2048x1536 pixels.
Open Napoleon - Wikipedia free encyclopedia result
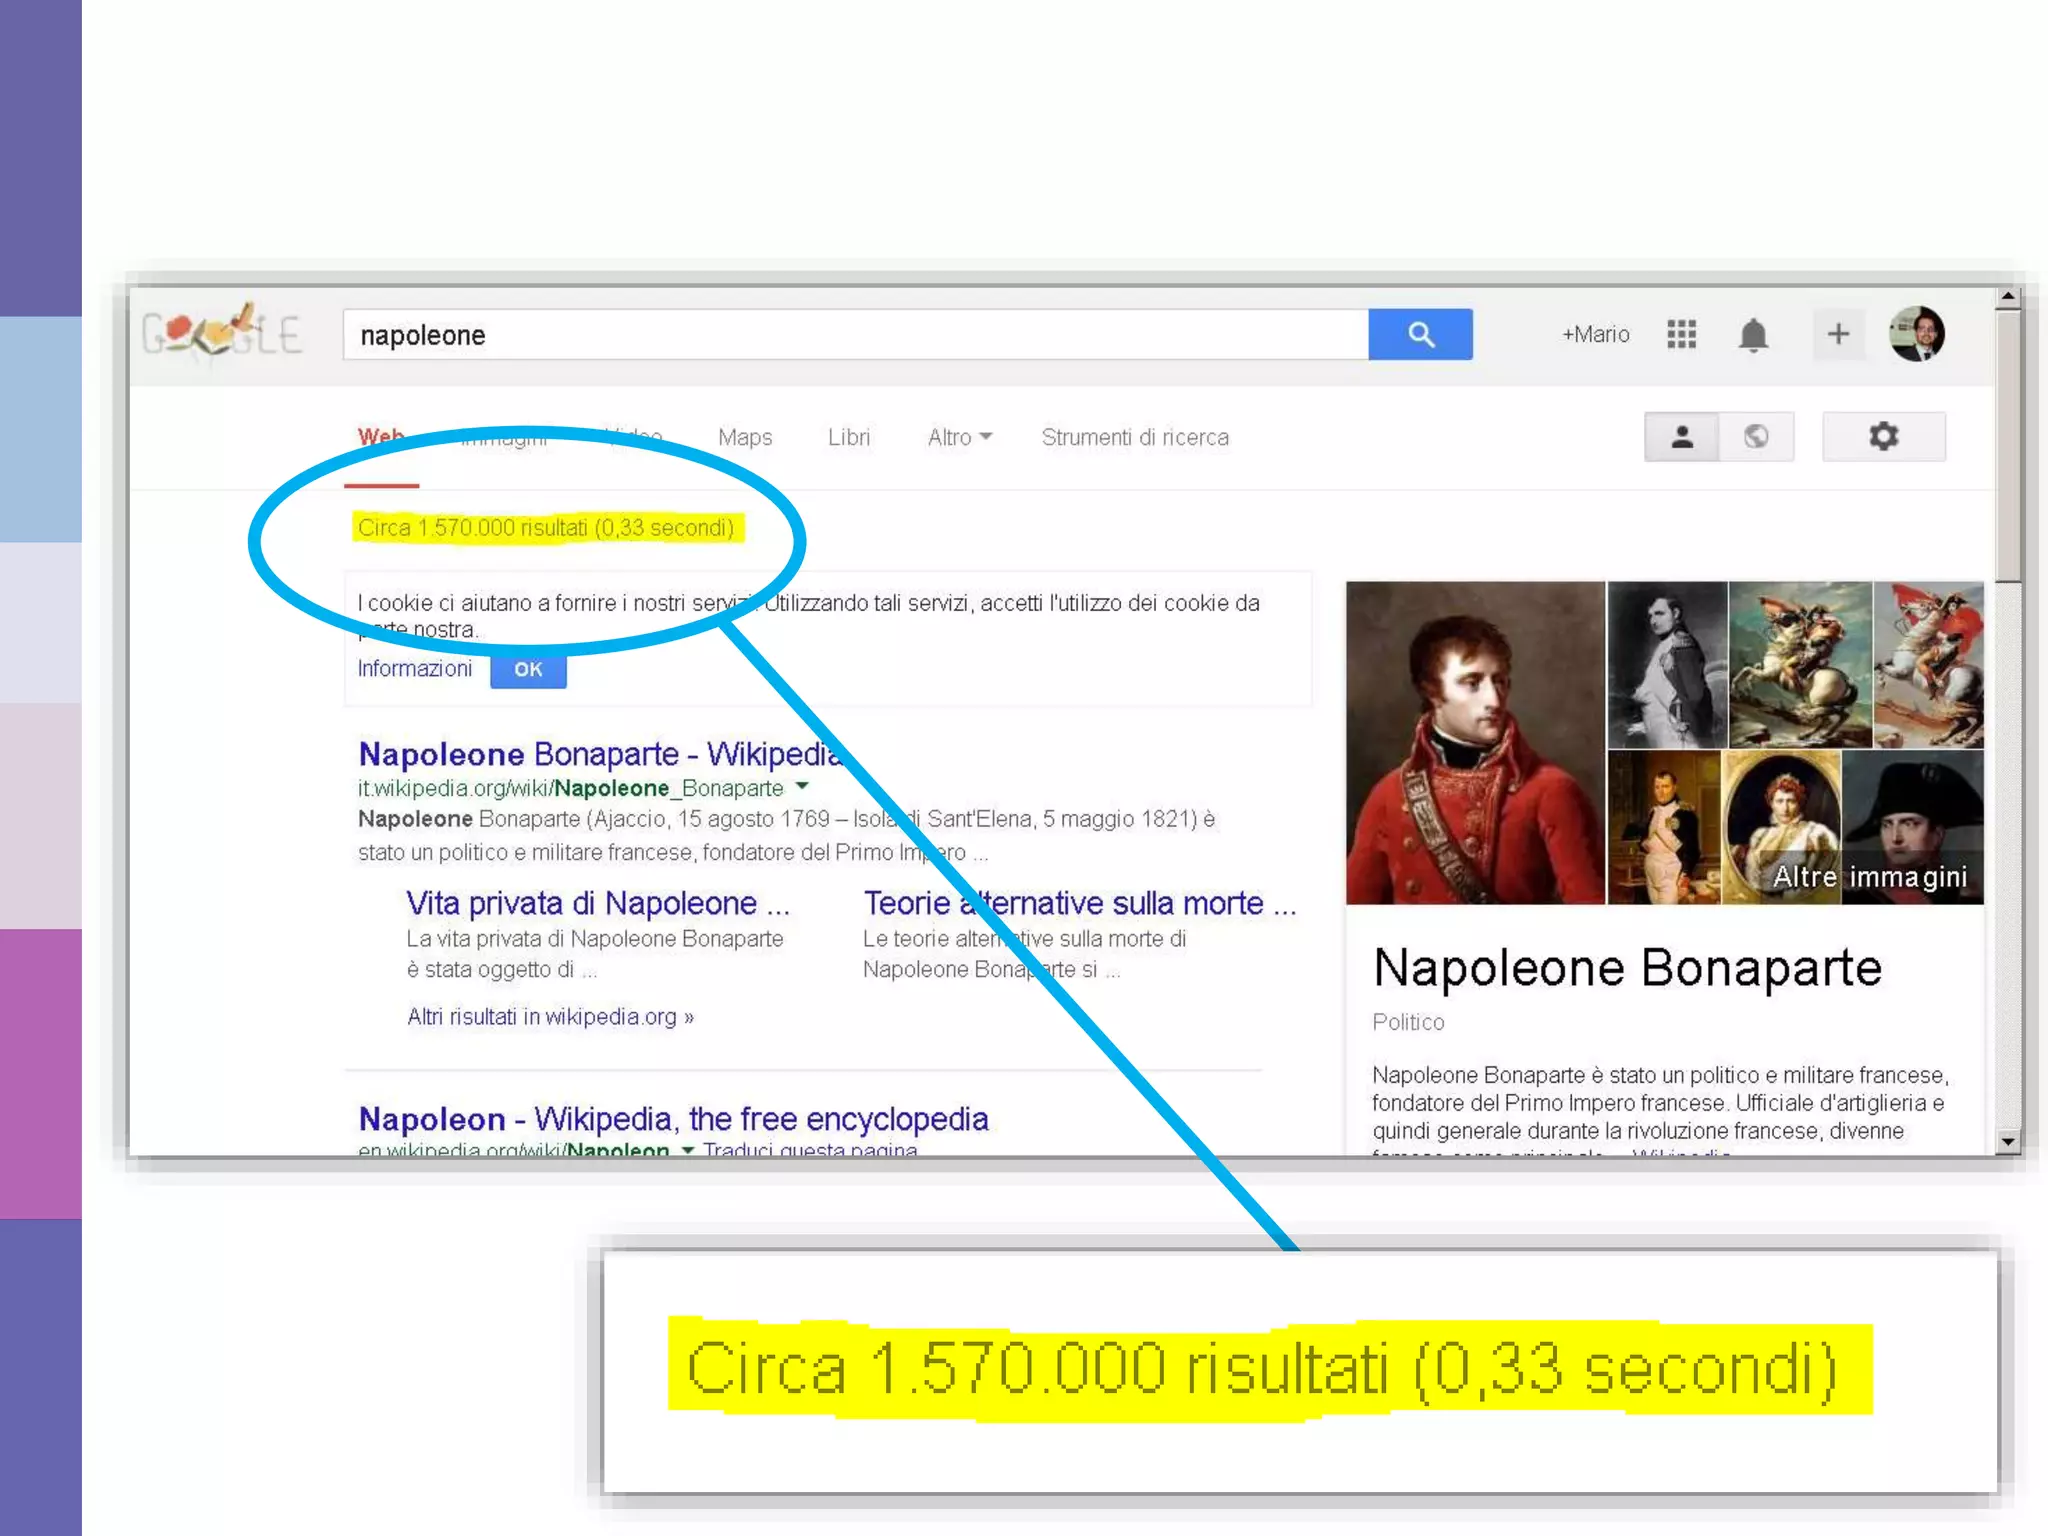click(x=673, y=1118)
